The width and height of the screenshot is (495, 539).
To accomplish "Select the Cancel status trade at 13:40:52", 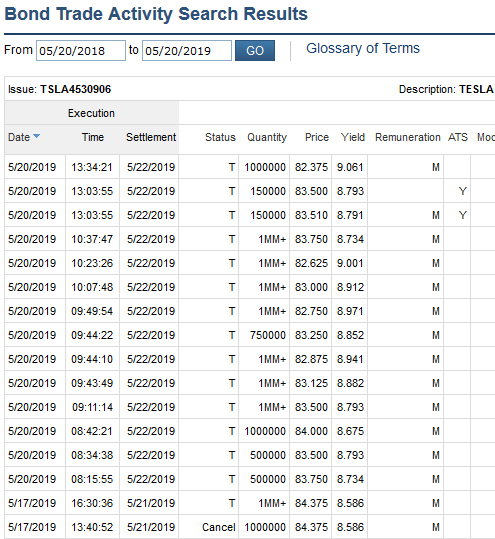I will click(x=250, y=527).
